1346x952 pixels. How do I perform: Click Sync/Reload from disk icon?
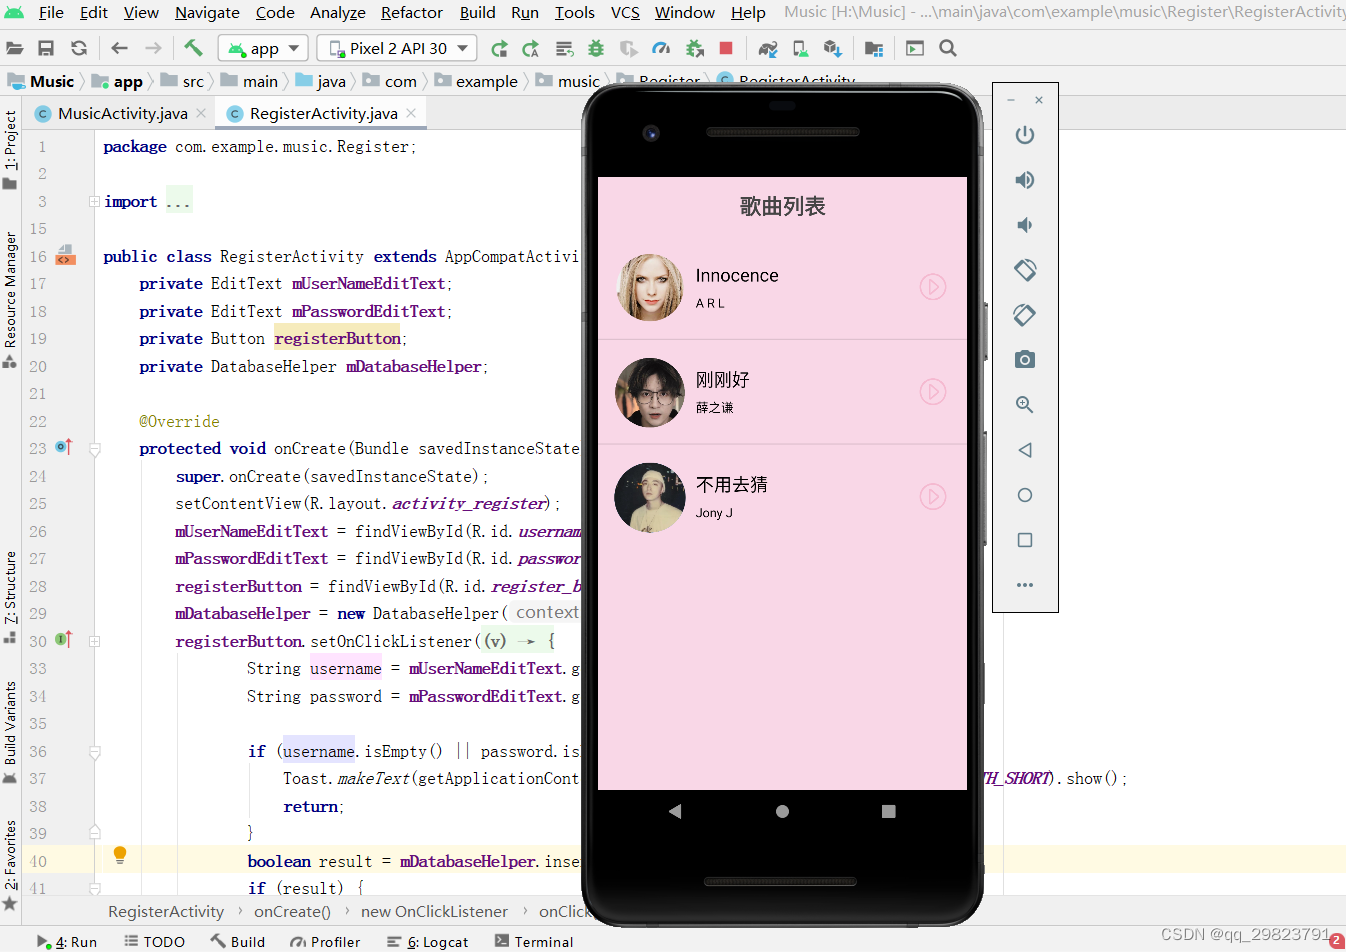pos(79,48)
